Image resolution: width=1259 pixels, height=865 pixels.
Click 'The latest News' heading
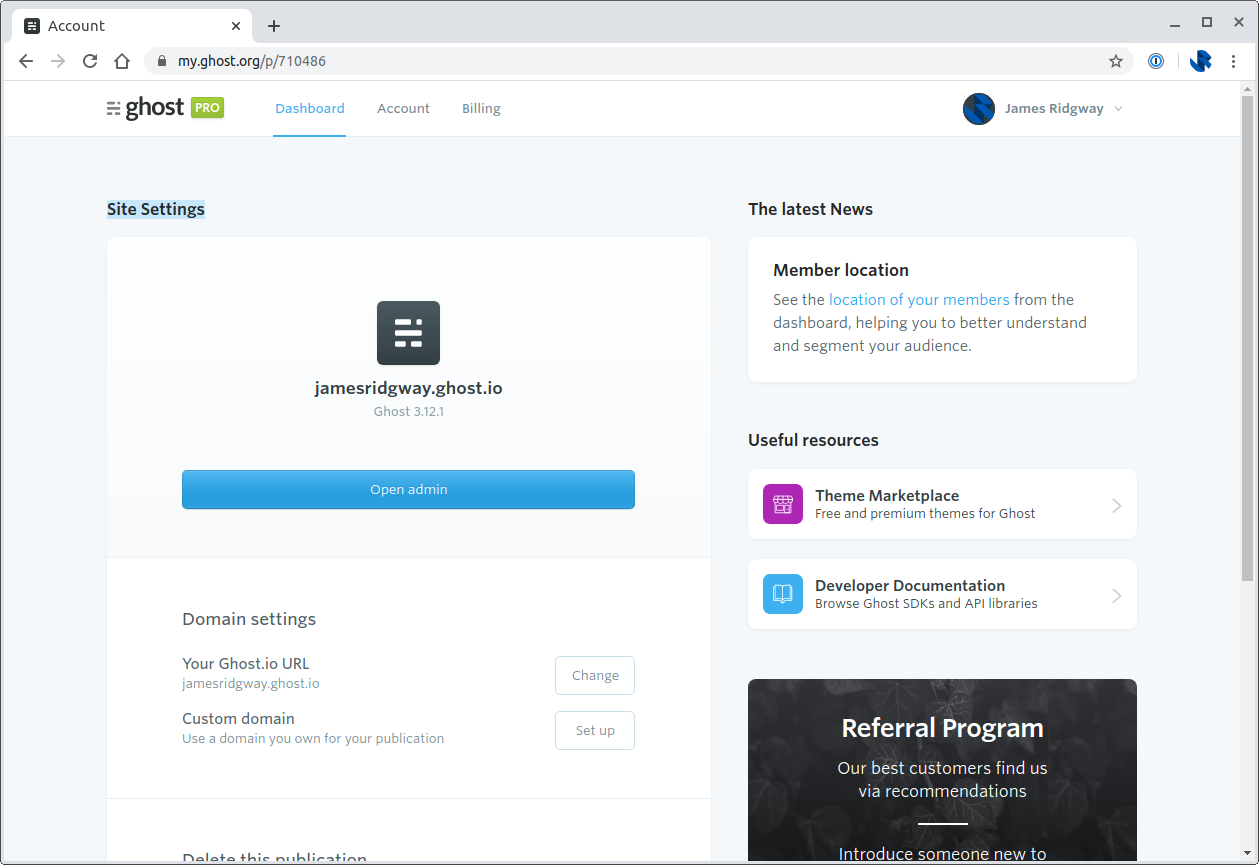pos(810,209)
